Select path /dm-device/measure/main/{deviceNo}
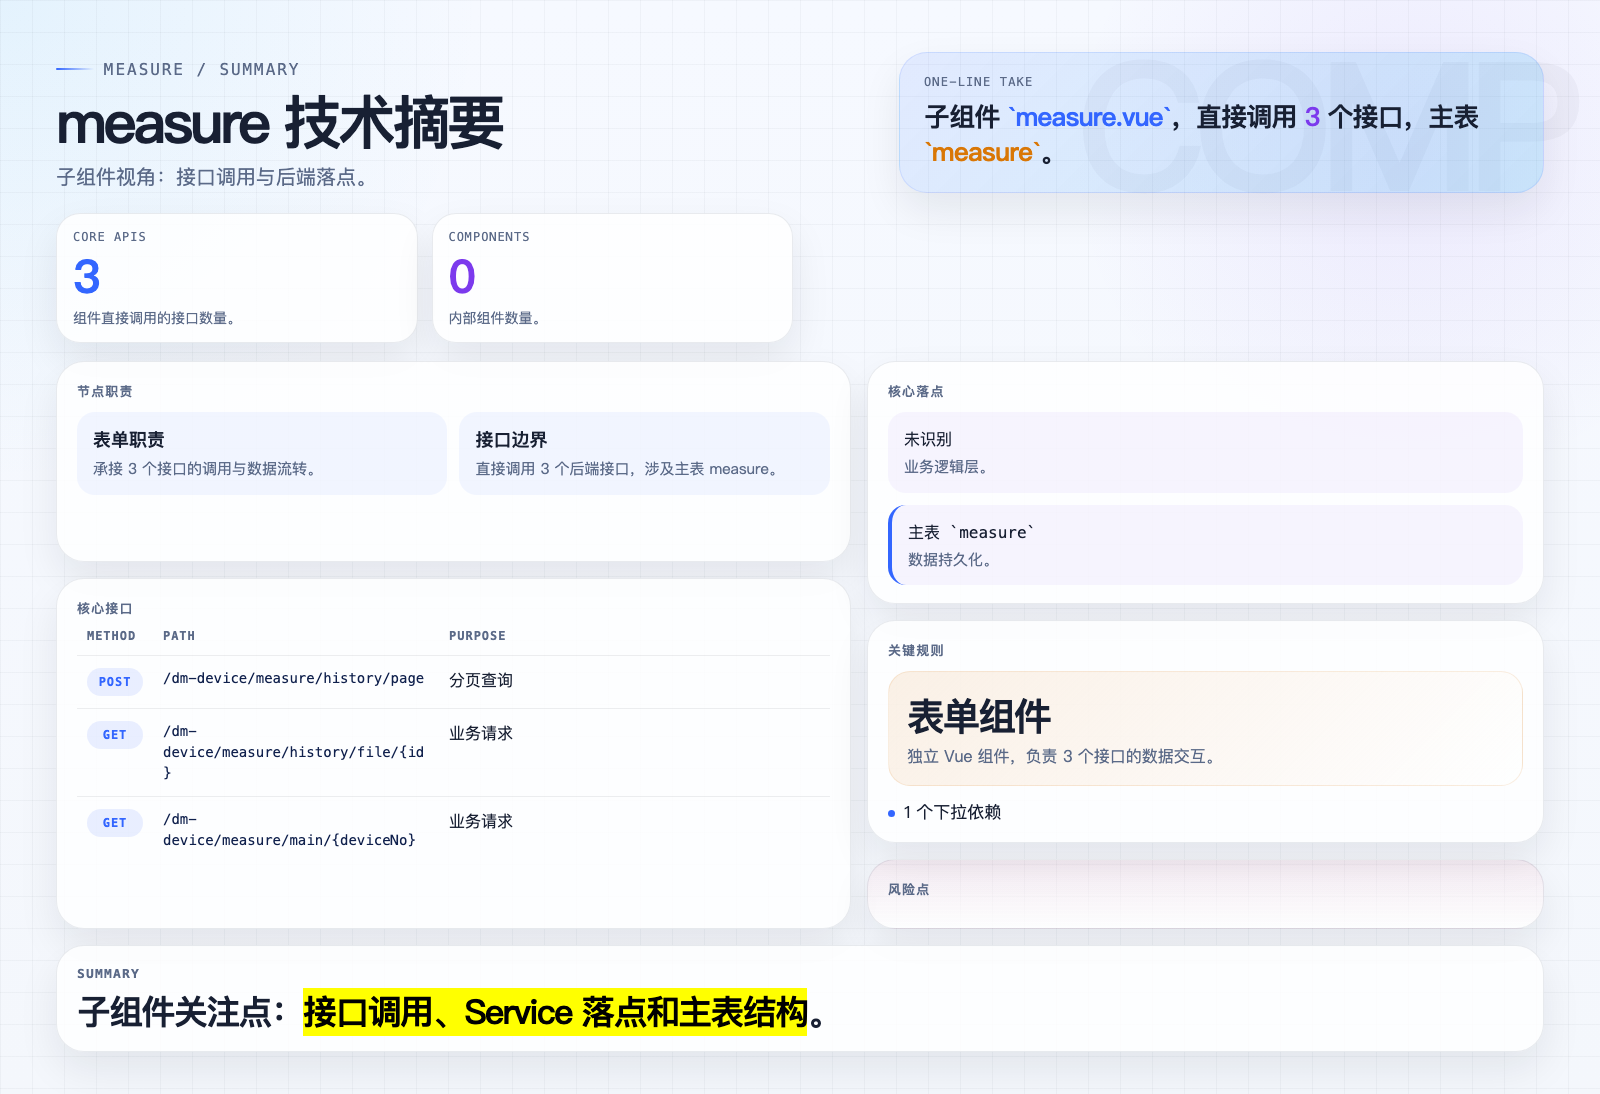The width and height of the screenshot is (1600, 1094). 289,830
